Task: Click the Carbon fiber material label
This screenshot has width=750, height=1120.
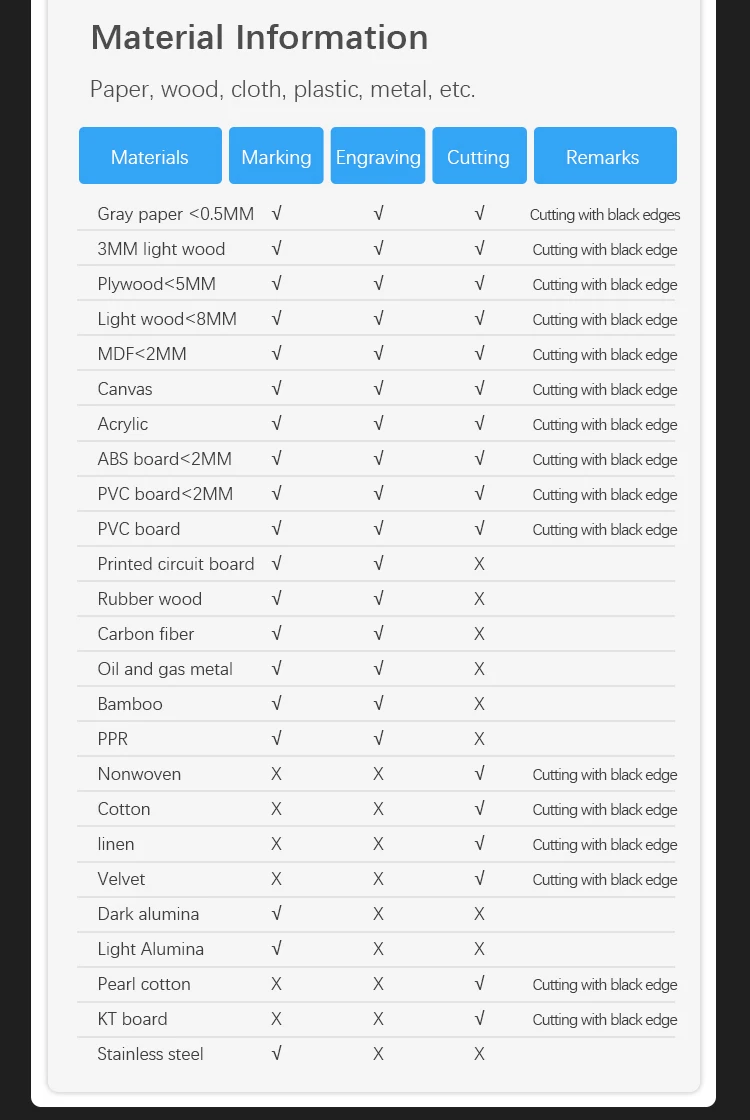Action: pyautogui.click(x=146, y=634)
